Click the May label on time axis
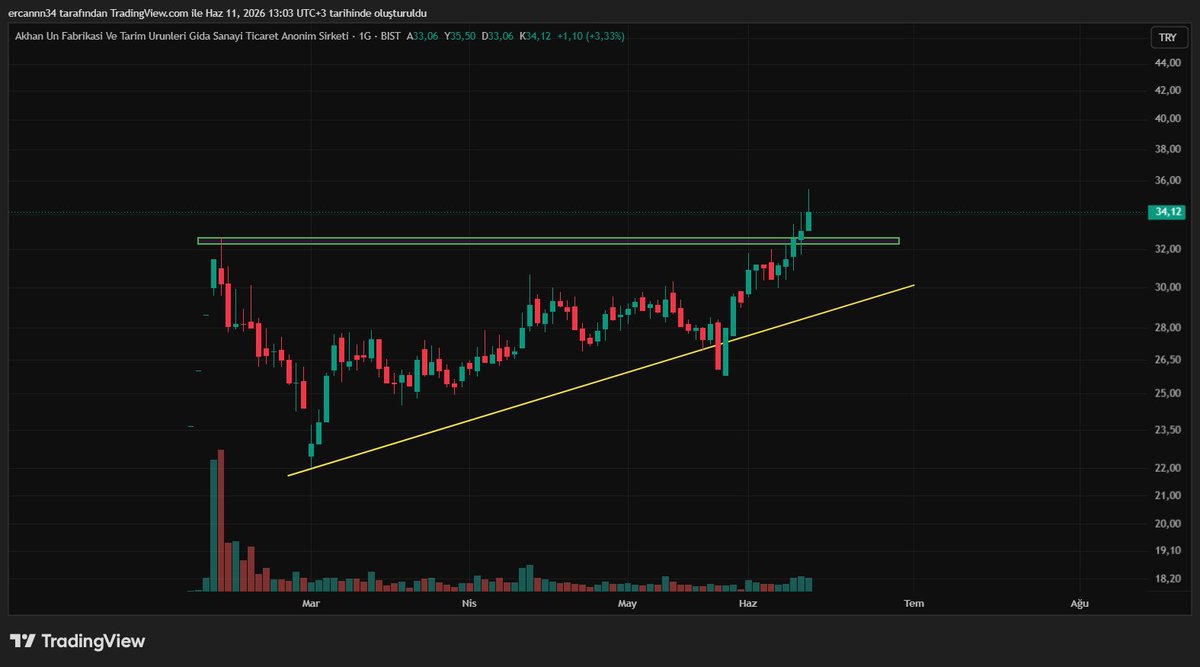 point(627,604)
